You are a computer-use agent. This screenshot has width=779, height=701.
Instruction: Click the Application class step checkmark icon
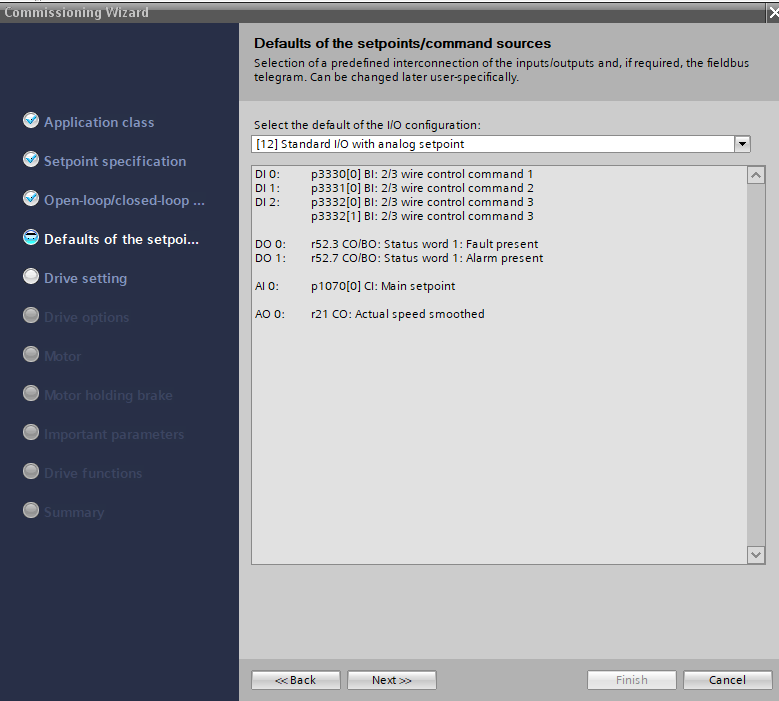point(31,120)
